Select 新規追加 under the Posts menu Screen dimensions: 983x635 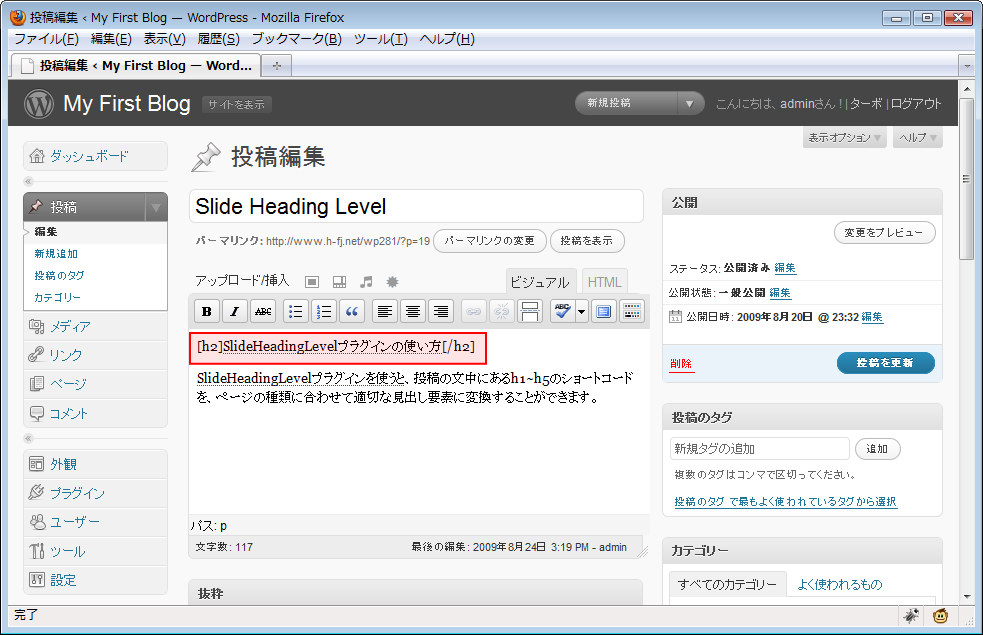click(56, 253)
